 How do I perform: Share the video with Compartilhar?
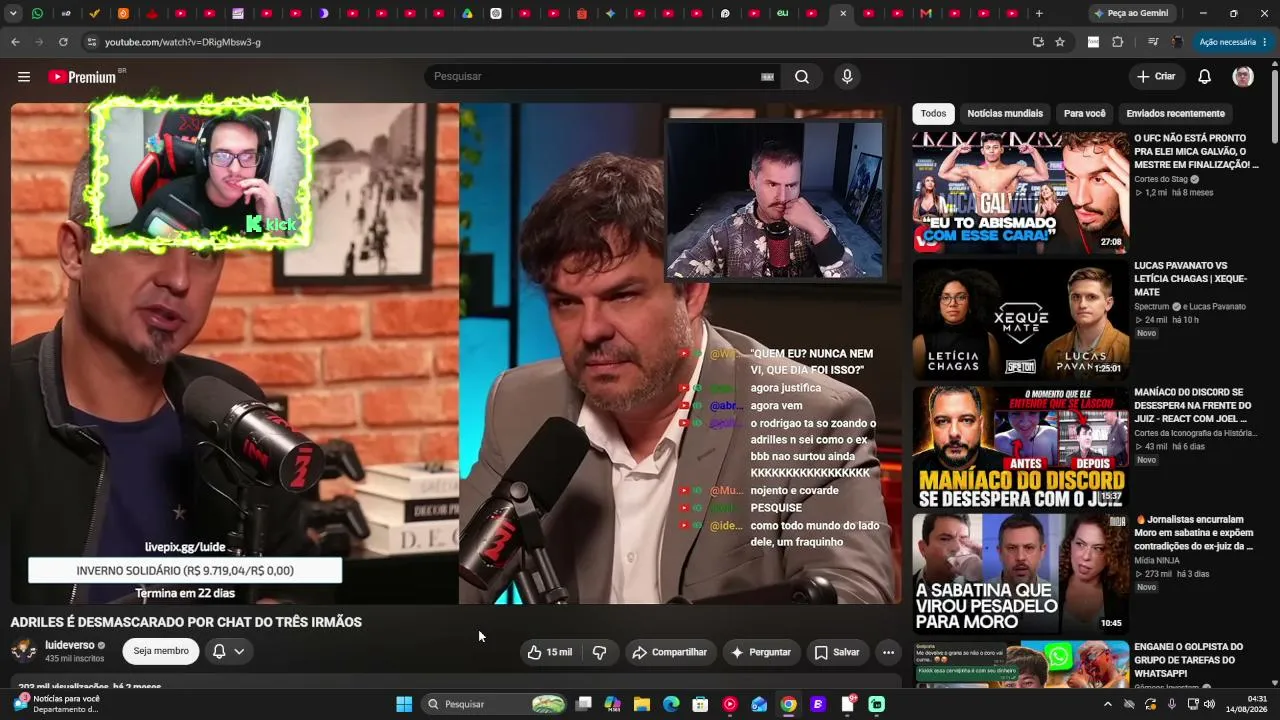click(x=670, y=652)
